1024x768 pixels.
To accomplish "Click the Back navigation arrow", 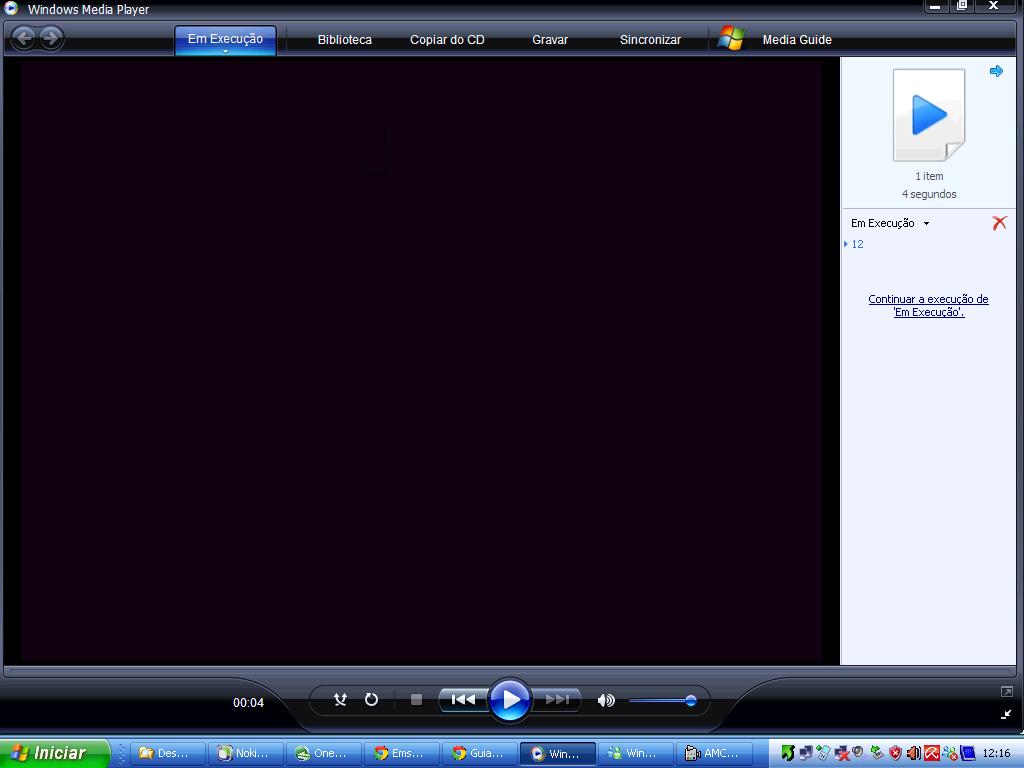I will point(24,38).
